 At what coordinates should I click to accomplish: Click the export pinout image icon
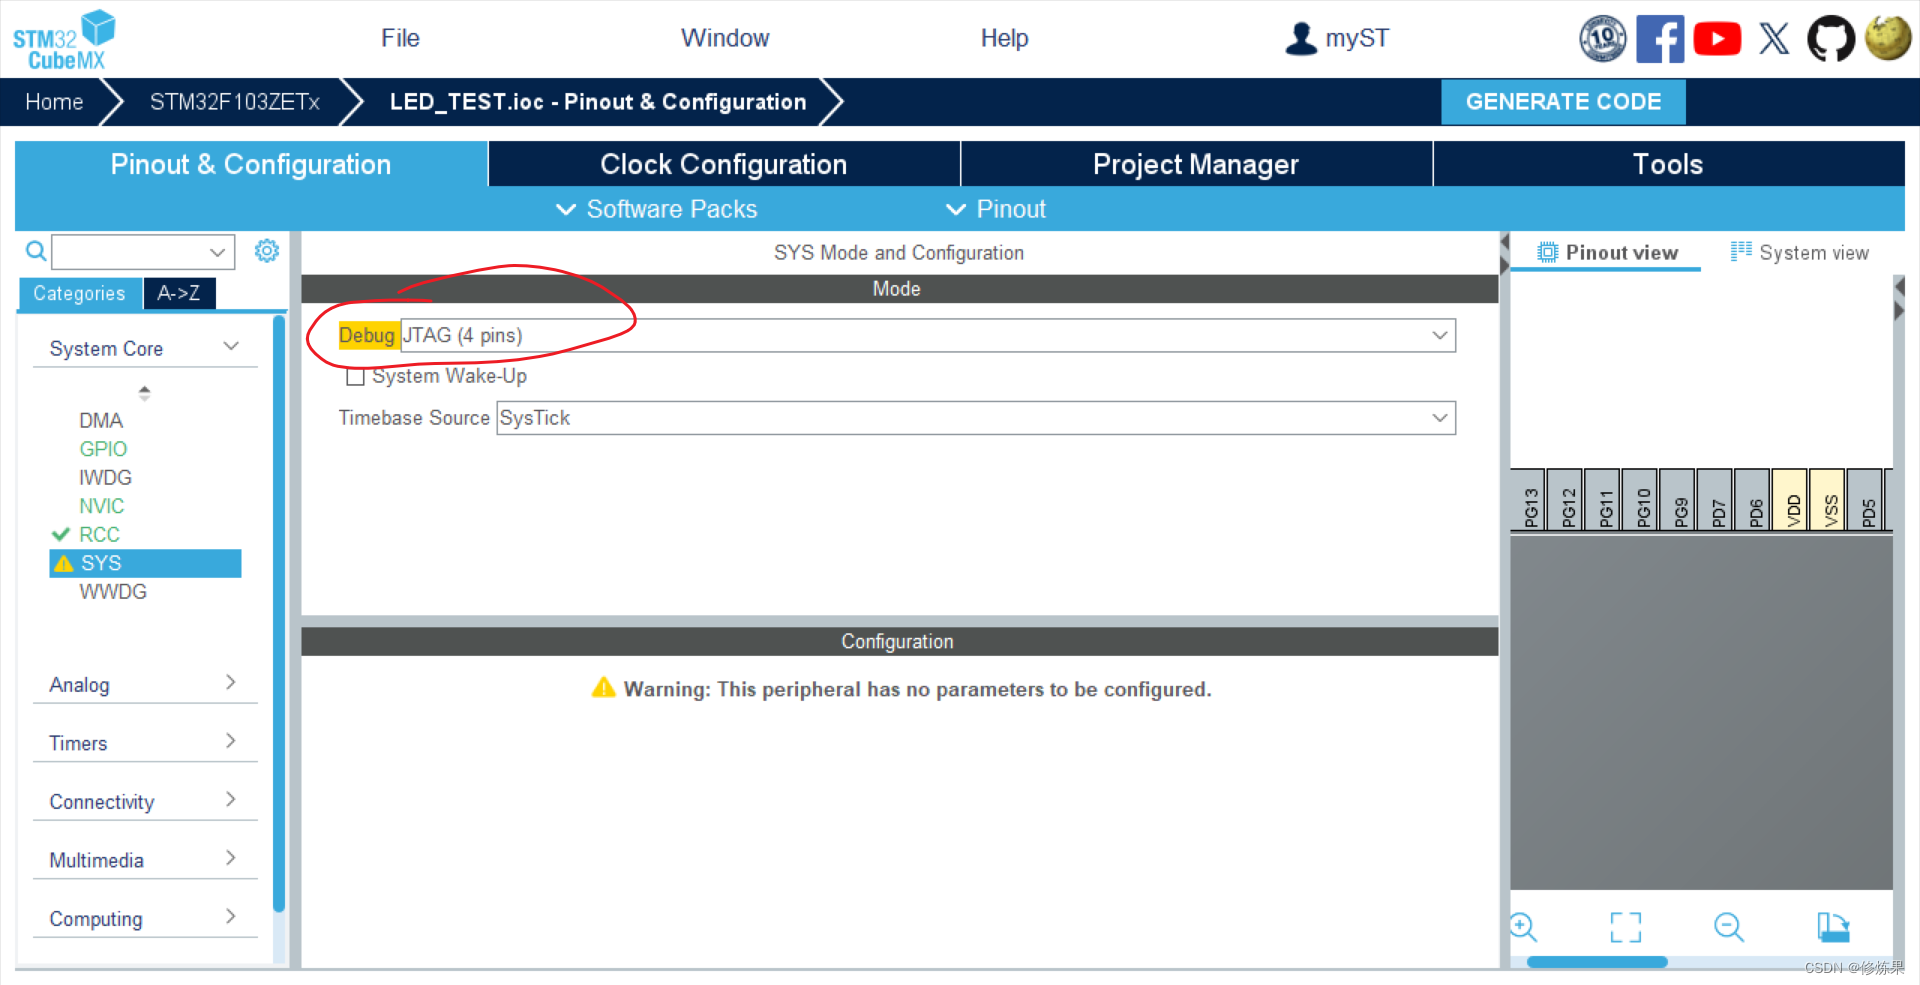(x=1833, y=927)
